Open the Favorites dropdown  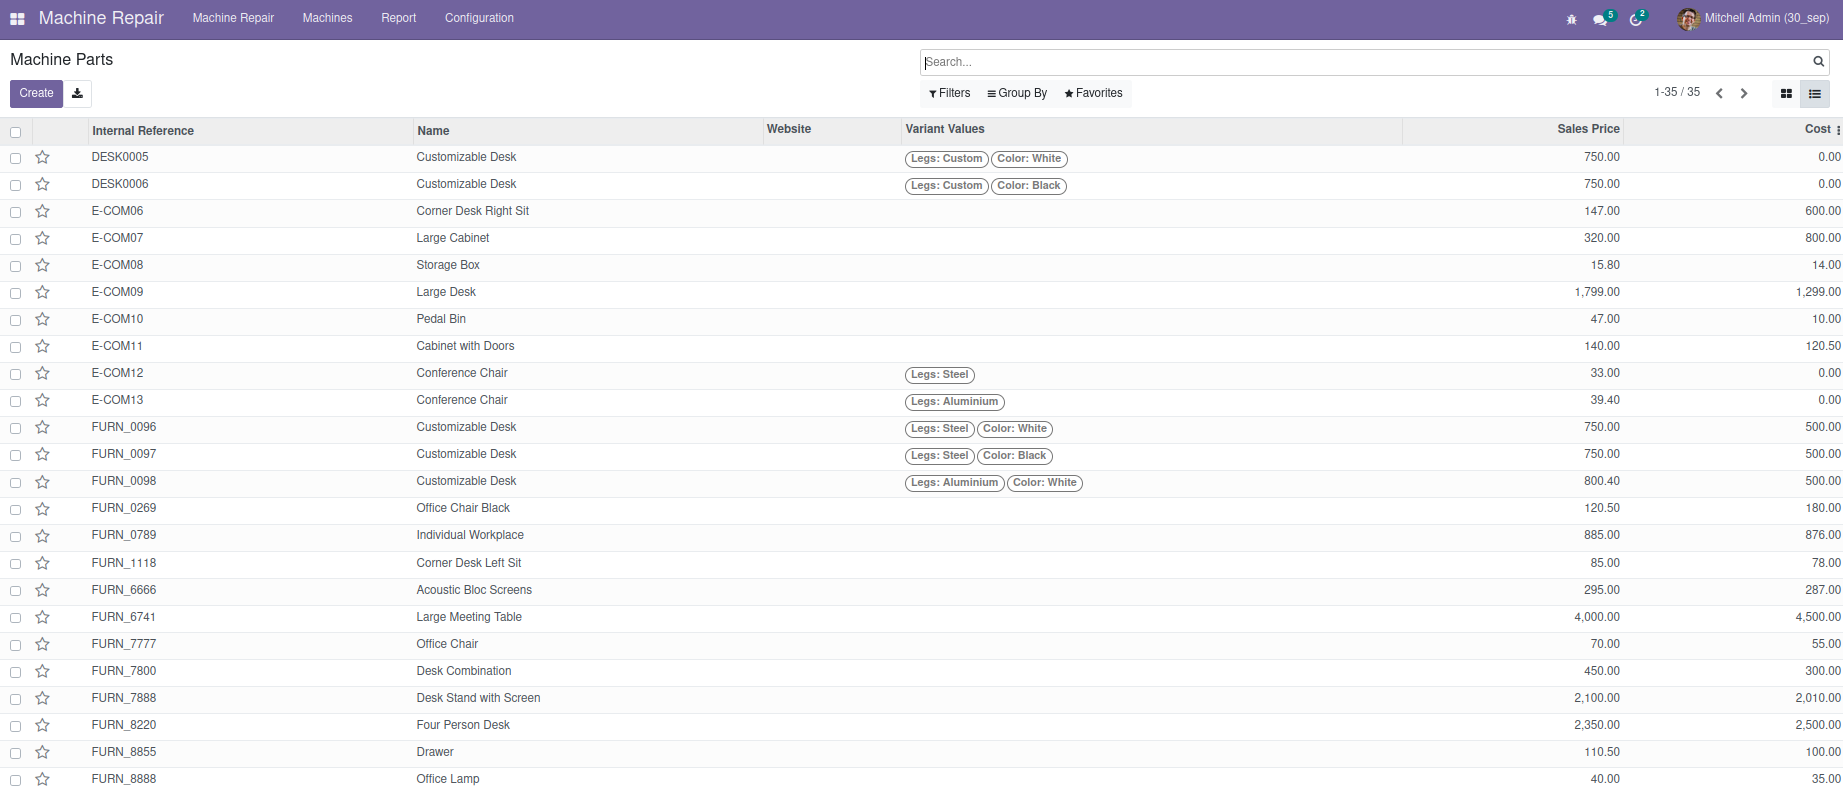[x=1094, y=93]
